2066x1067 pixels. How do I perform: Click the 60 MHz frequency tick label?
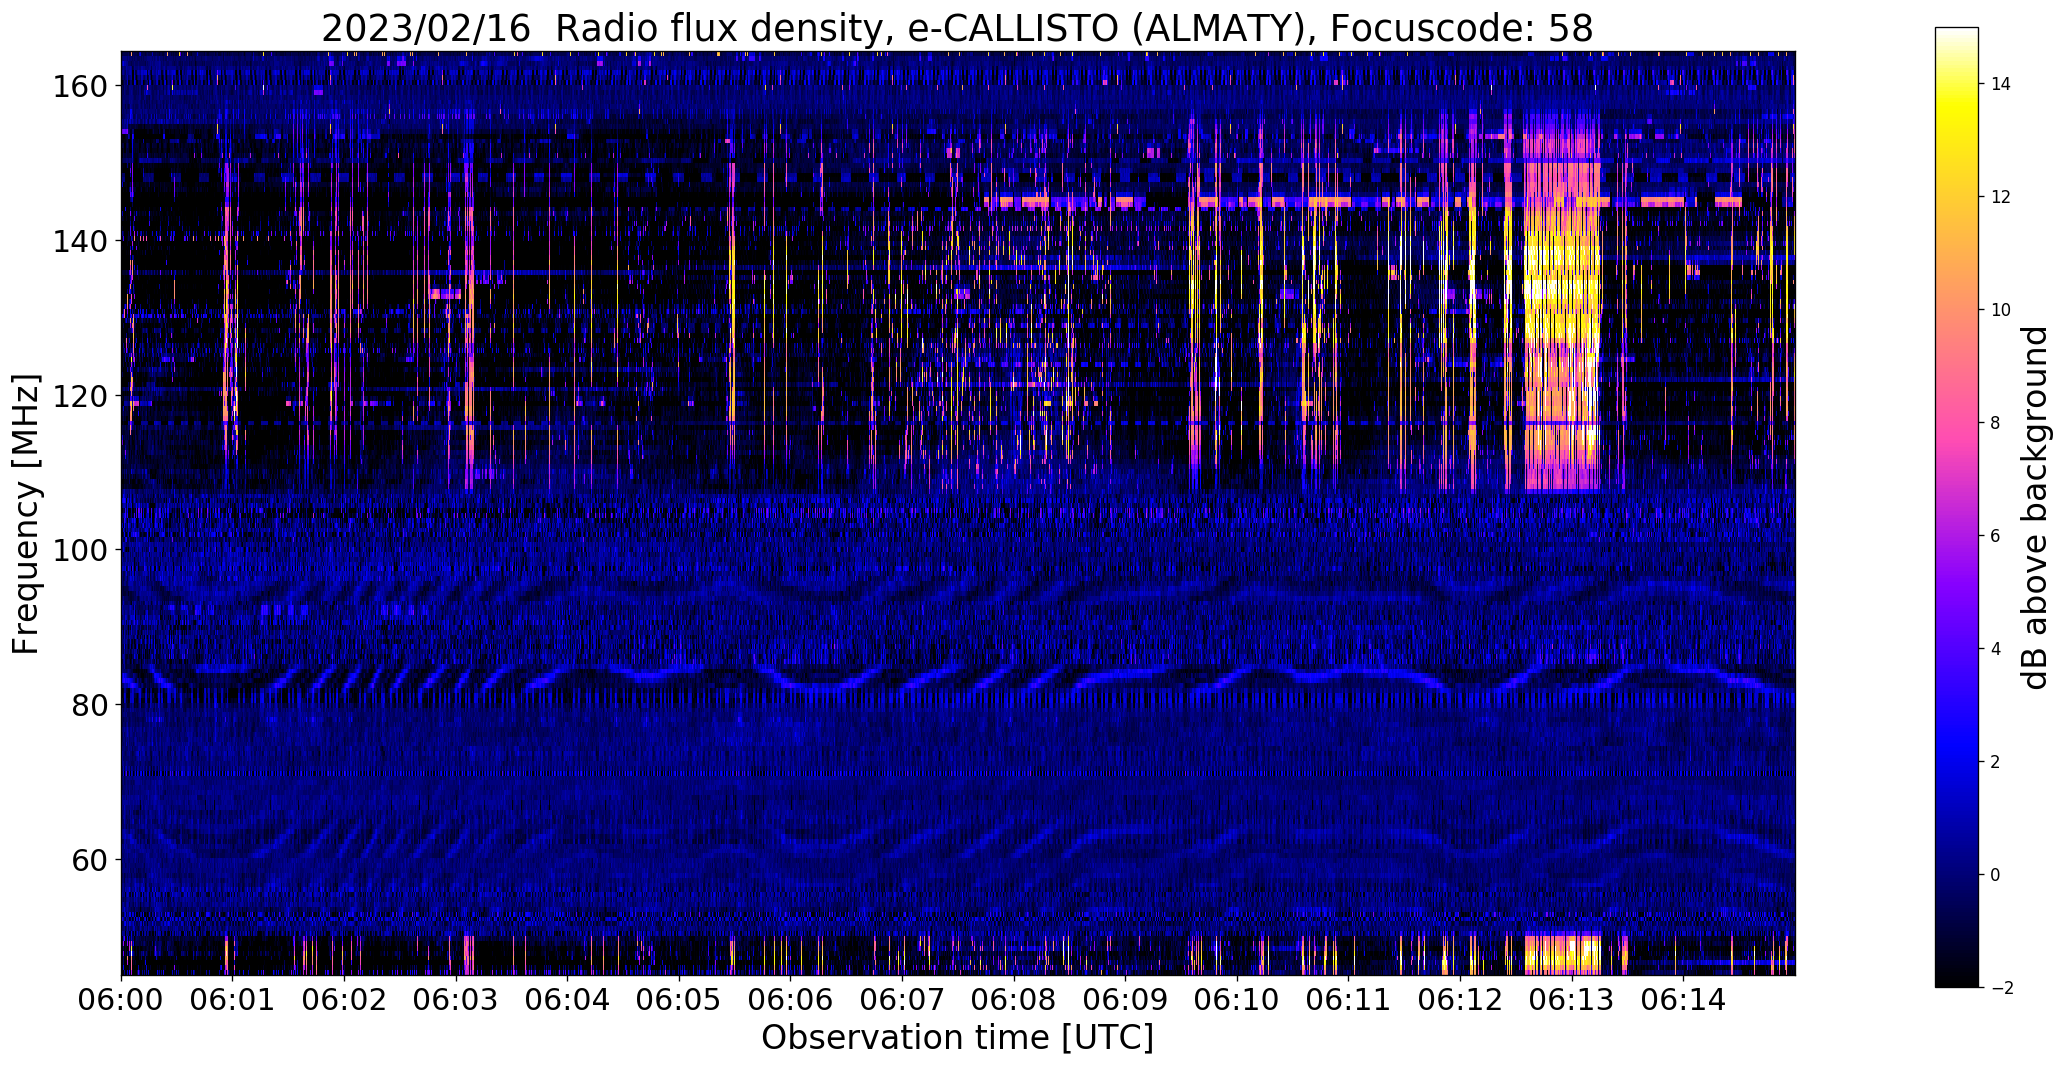pos(89,859)
